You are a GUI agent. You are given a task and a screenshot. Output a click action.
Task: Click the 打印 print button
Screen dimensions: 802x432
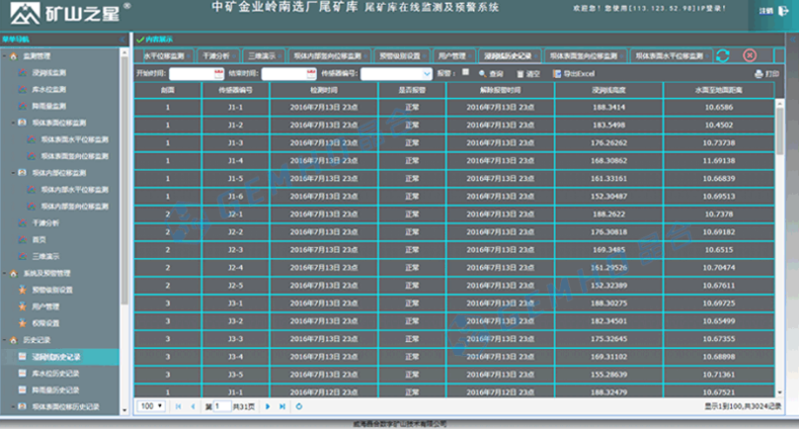(766, 74)
